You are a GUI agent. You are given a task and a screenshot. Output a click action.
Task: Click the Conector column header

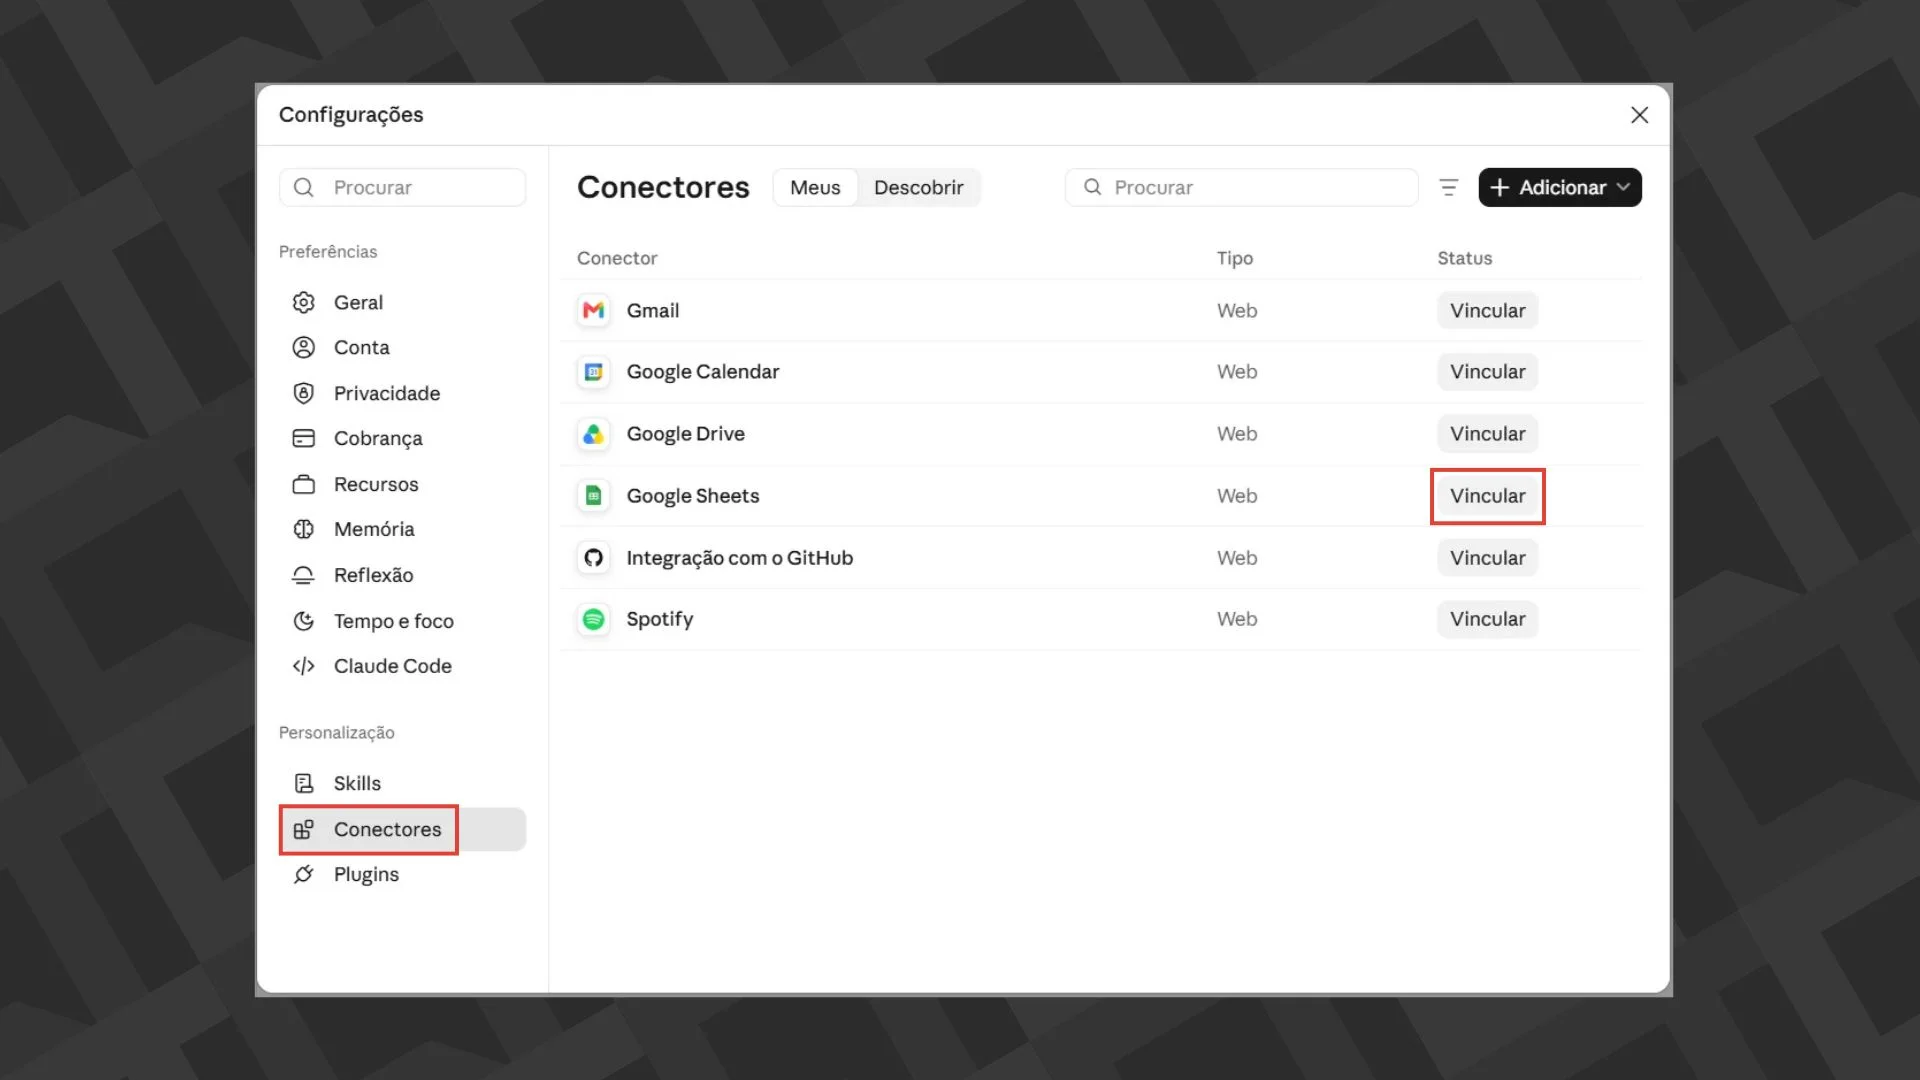(617, 258)
